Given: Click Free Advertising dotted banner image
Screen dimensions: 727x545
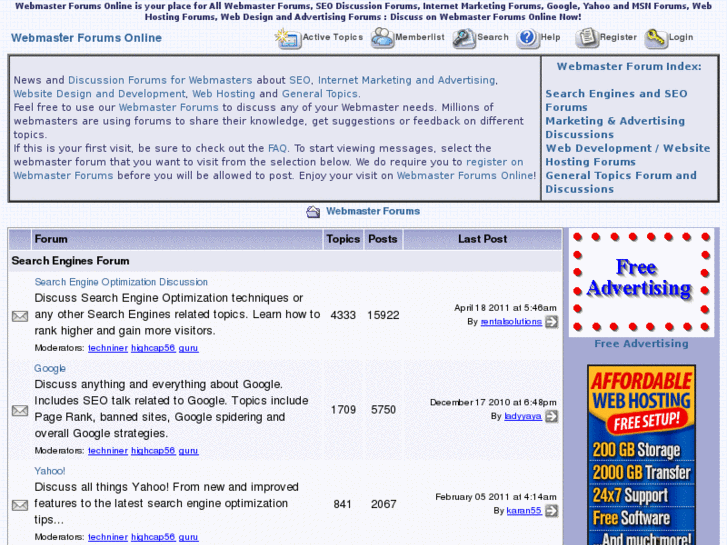Looking at the screenshot, I should coord(641,282).
